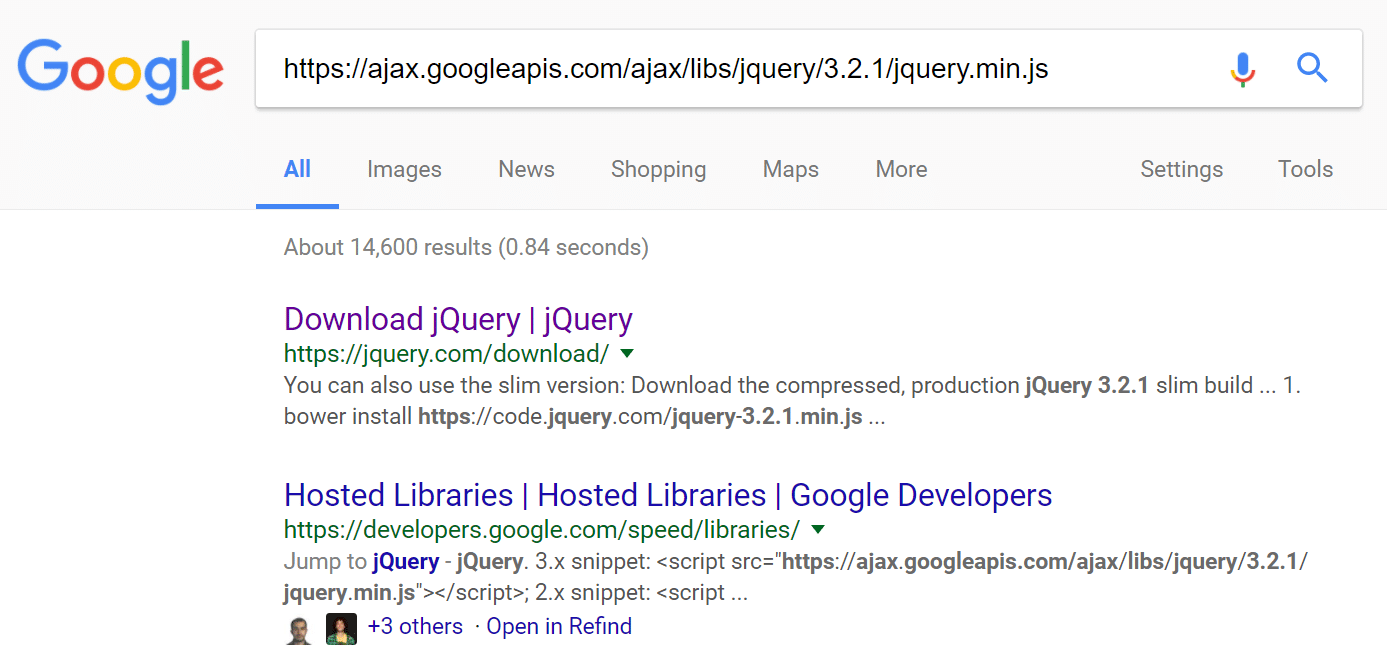Select the All results tab
This screenshot has width=1387, height=663.
(x=297, y=169)
